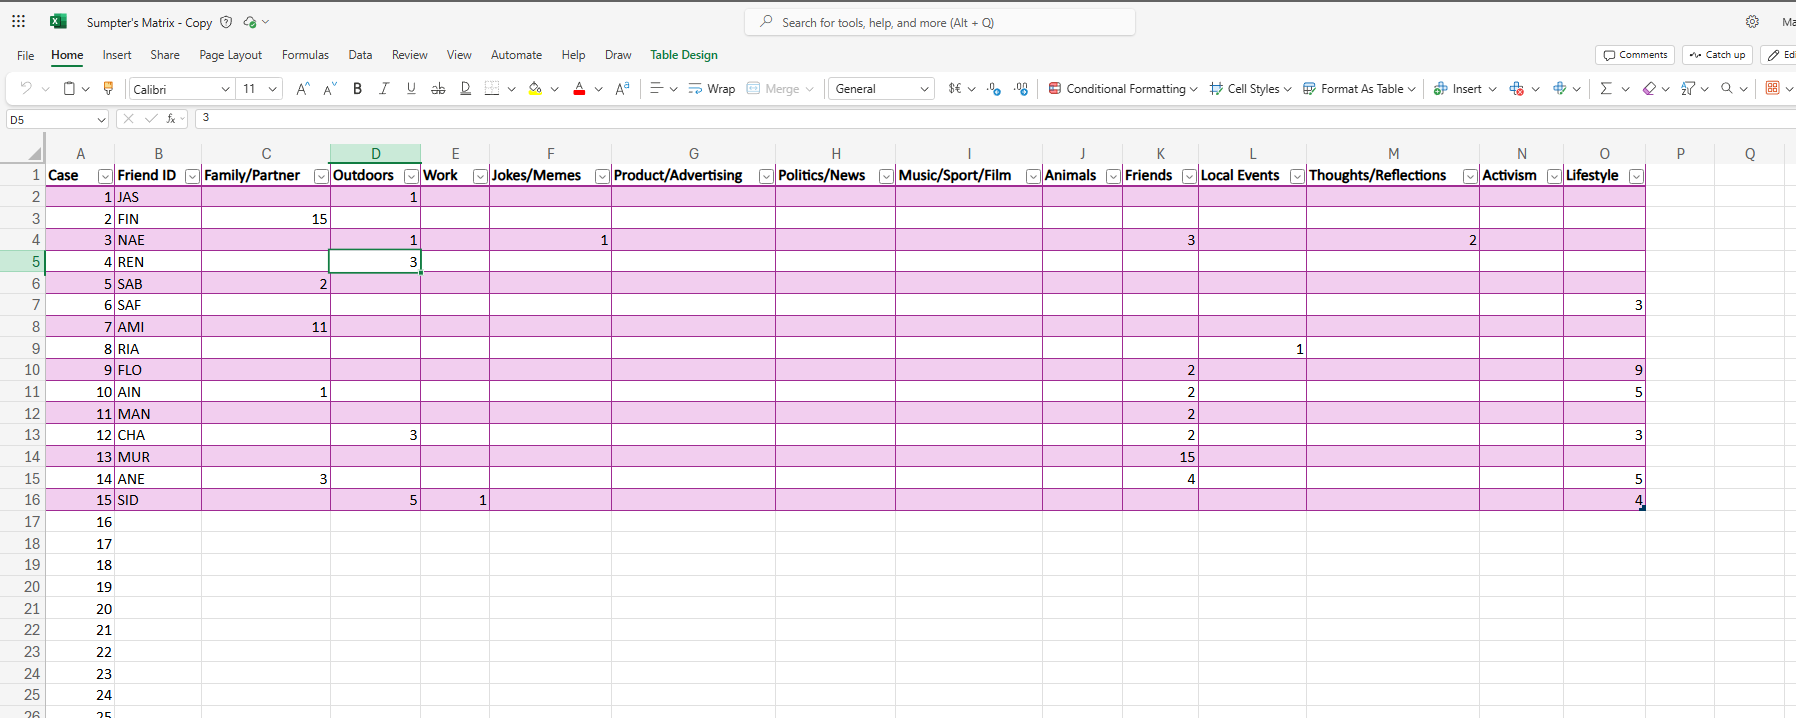This screenshot has width=1796, height=718.
Task: Click the Increase Font Size icon
Action: 302,89
